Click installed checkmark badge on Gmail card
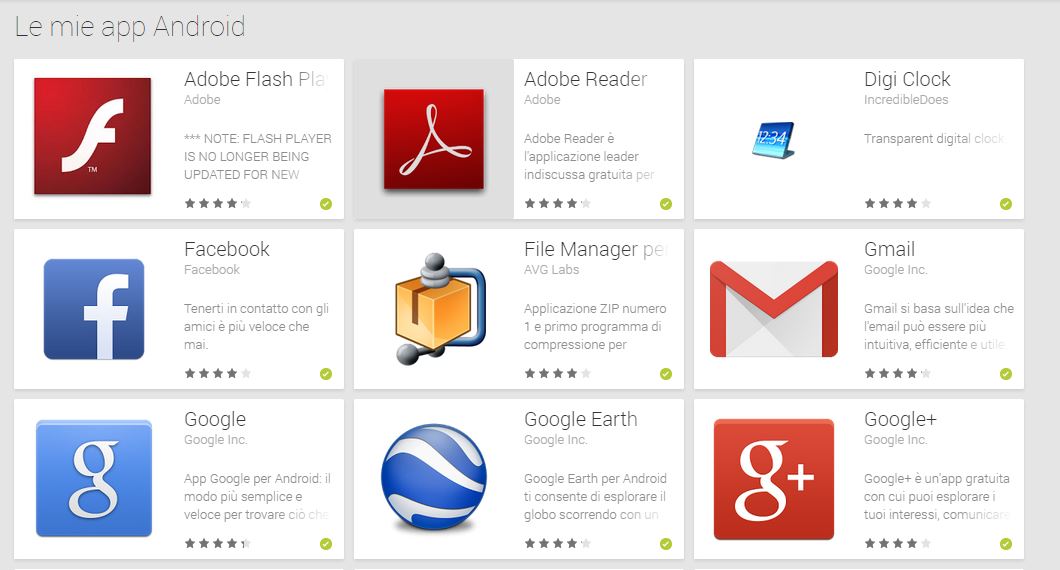This screenshot has height=570, width=1060. pos(1006,374)
